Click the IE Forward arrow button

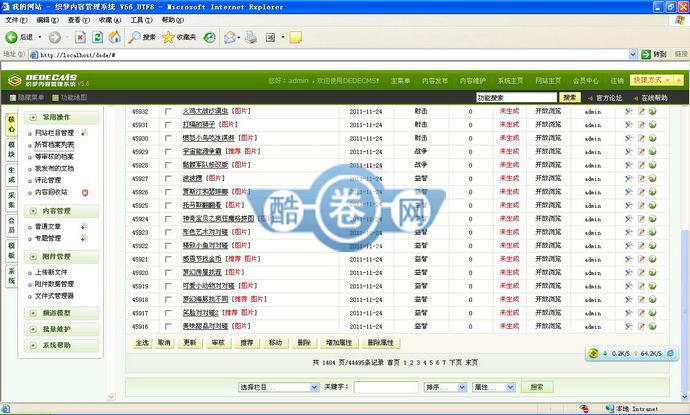point(55,38)
